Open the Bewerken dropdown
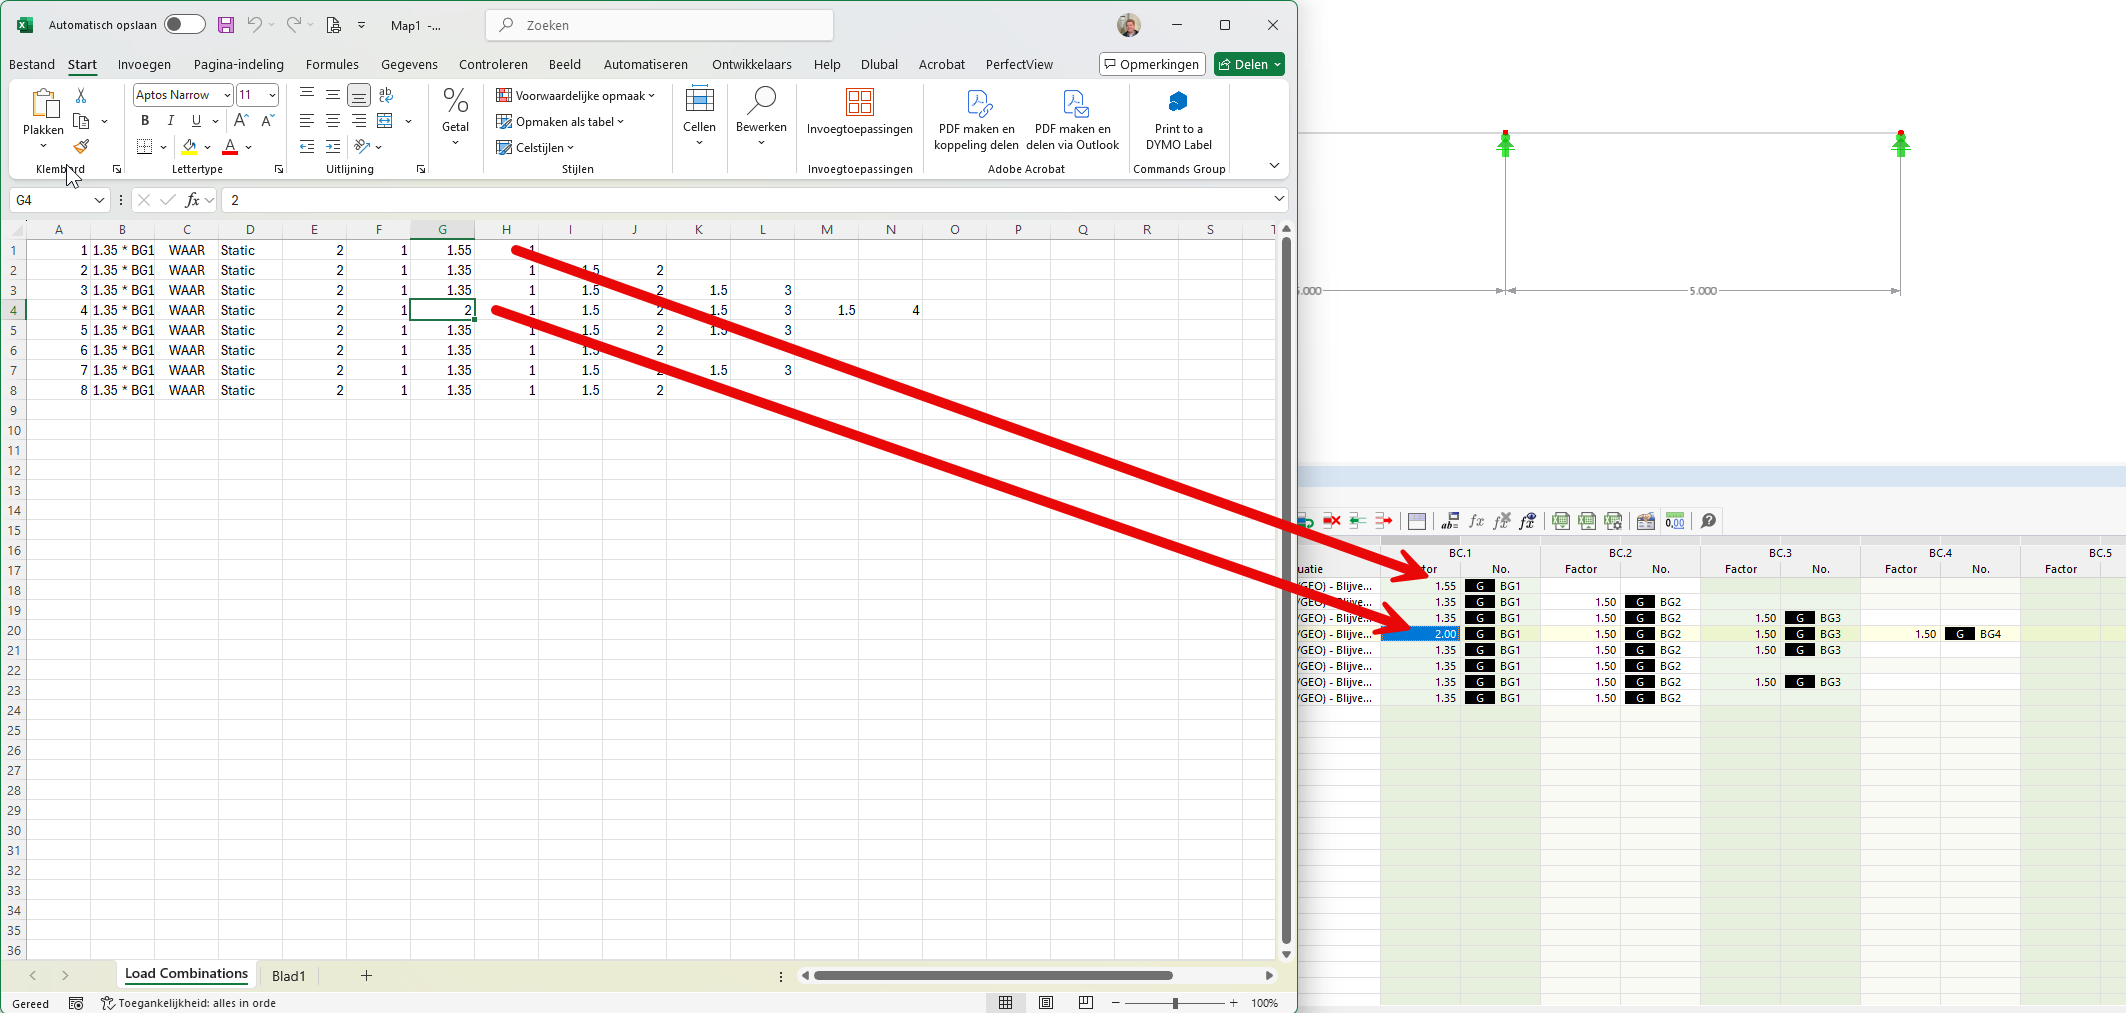2126x1013 pixels. point(761,117)
